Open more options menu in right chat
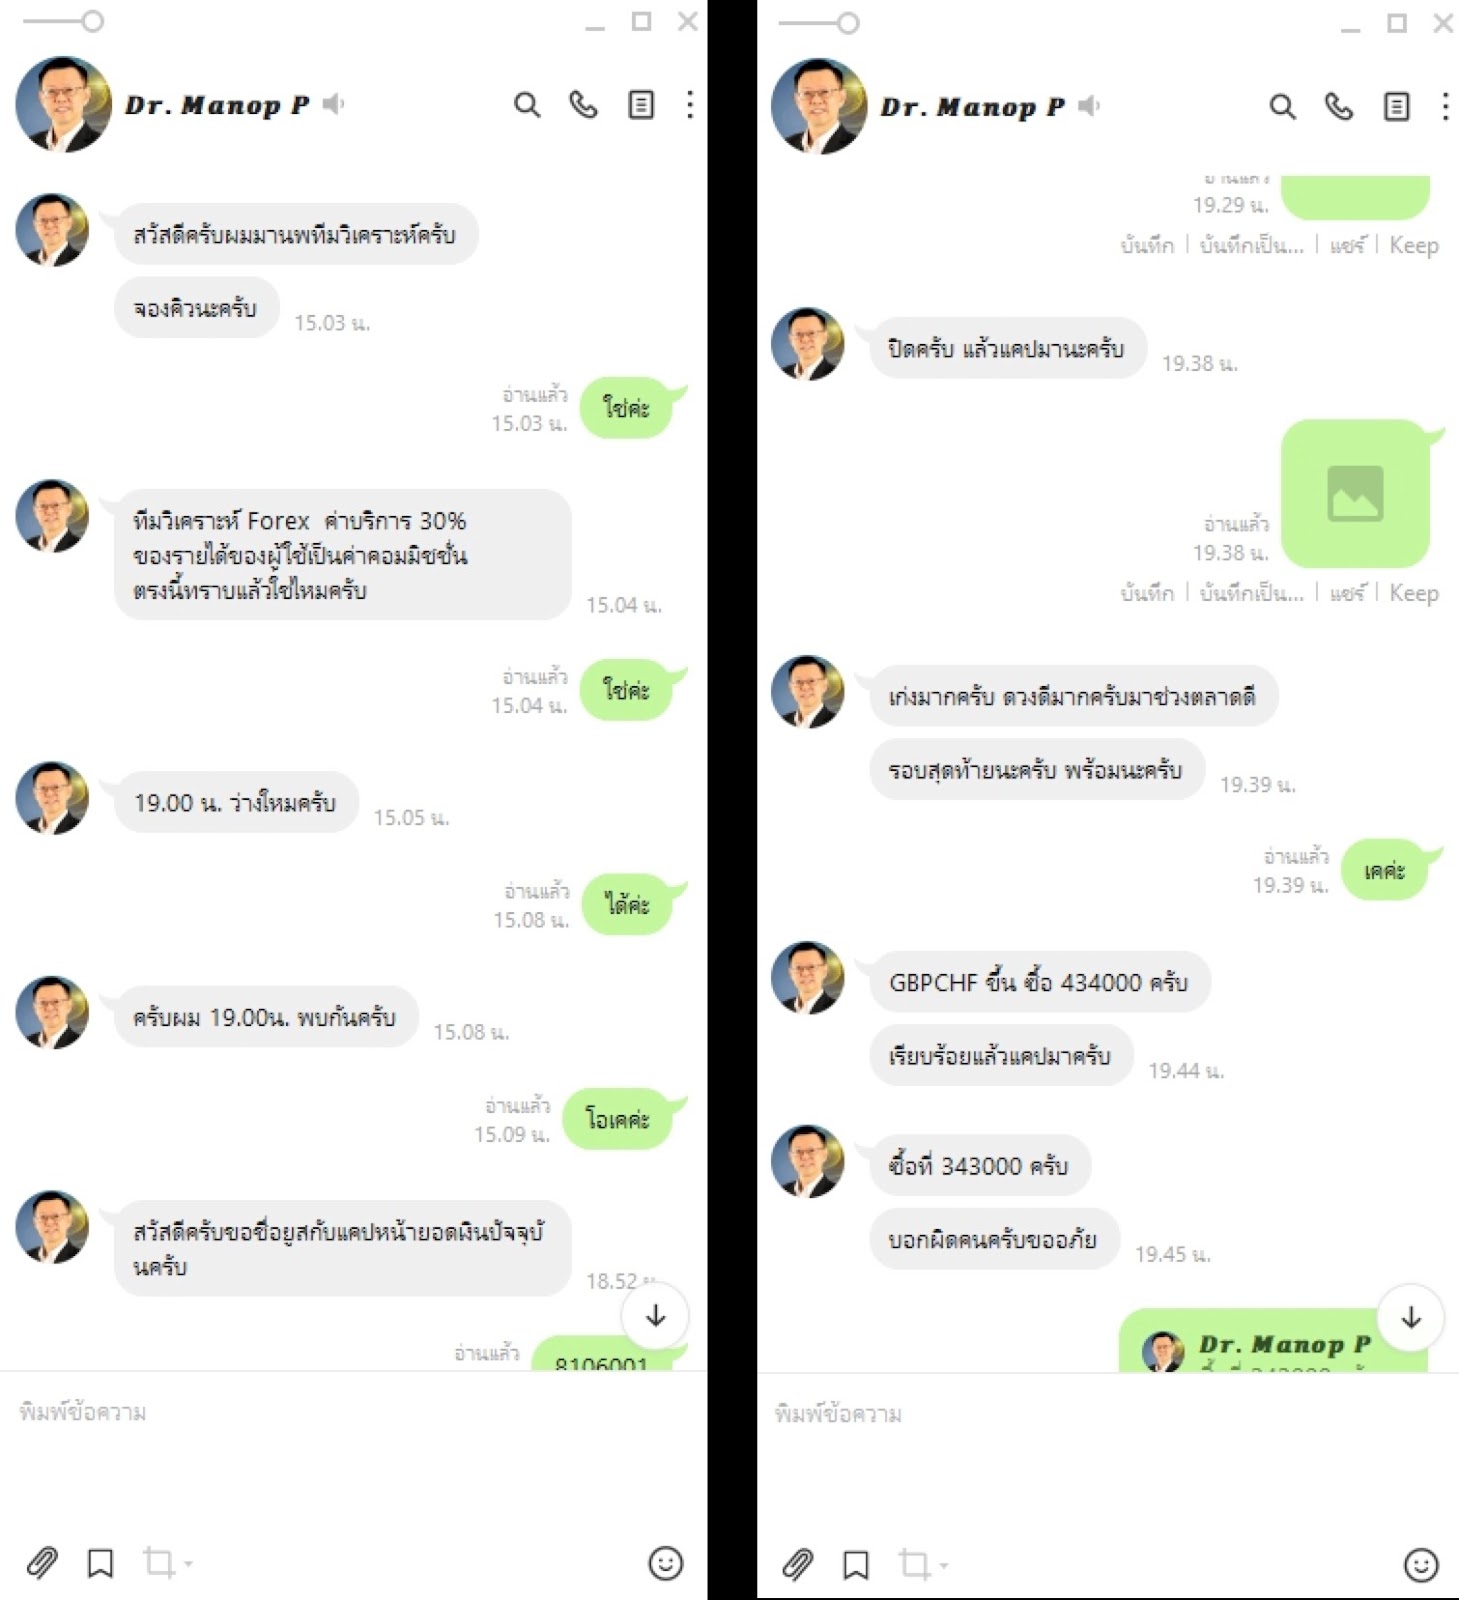Image resolution: width=1459 pixels, height=1600 pixels. tap(1445, 107)
